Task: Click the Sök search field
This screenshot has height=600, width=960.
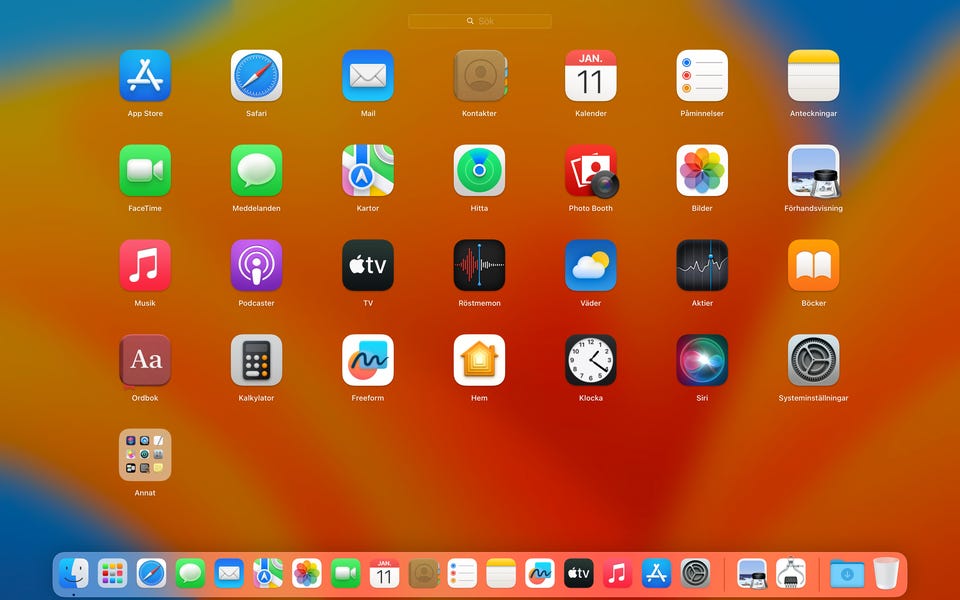Action: tap(480, 21)
